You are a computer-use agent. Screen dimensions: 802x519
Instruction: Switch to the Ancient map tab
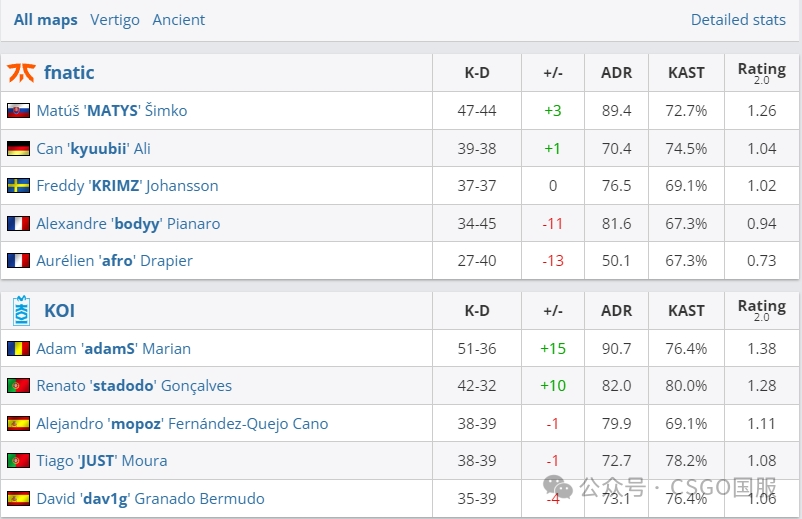[179, 20]
